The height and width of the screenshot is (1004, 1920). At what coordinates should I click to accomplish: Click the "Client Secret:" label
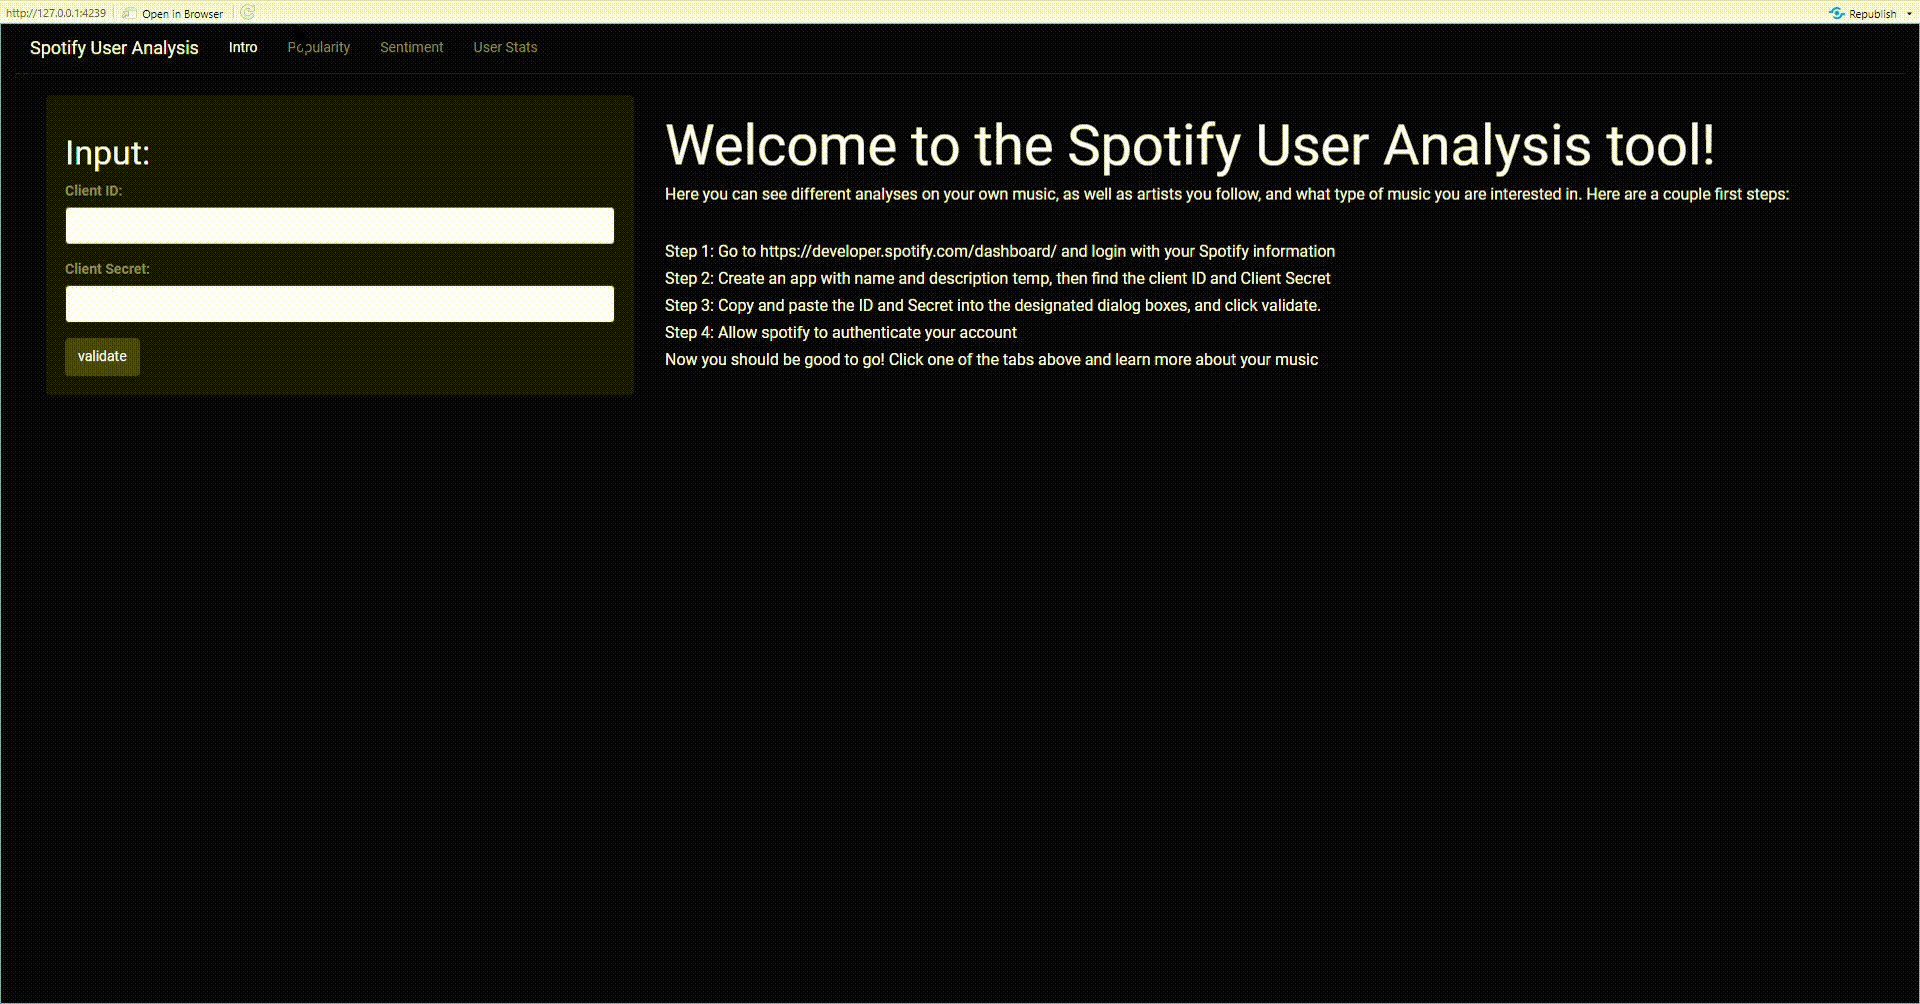107,269
